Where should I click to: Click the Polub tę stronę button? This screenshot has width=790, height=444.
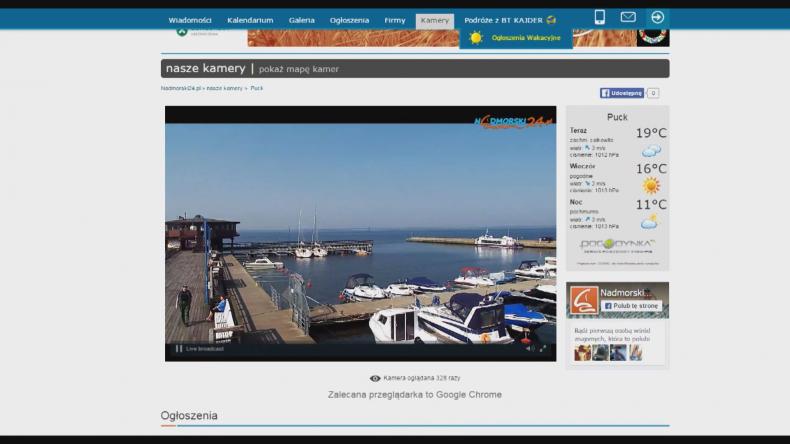(632, 306)
